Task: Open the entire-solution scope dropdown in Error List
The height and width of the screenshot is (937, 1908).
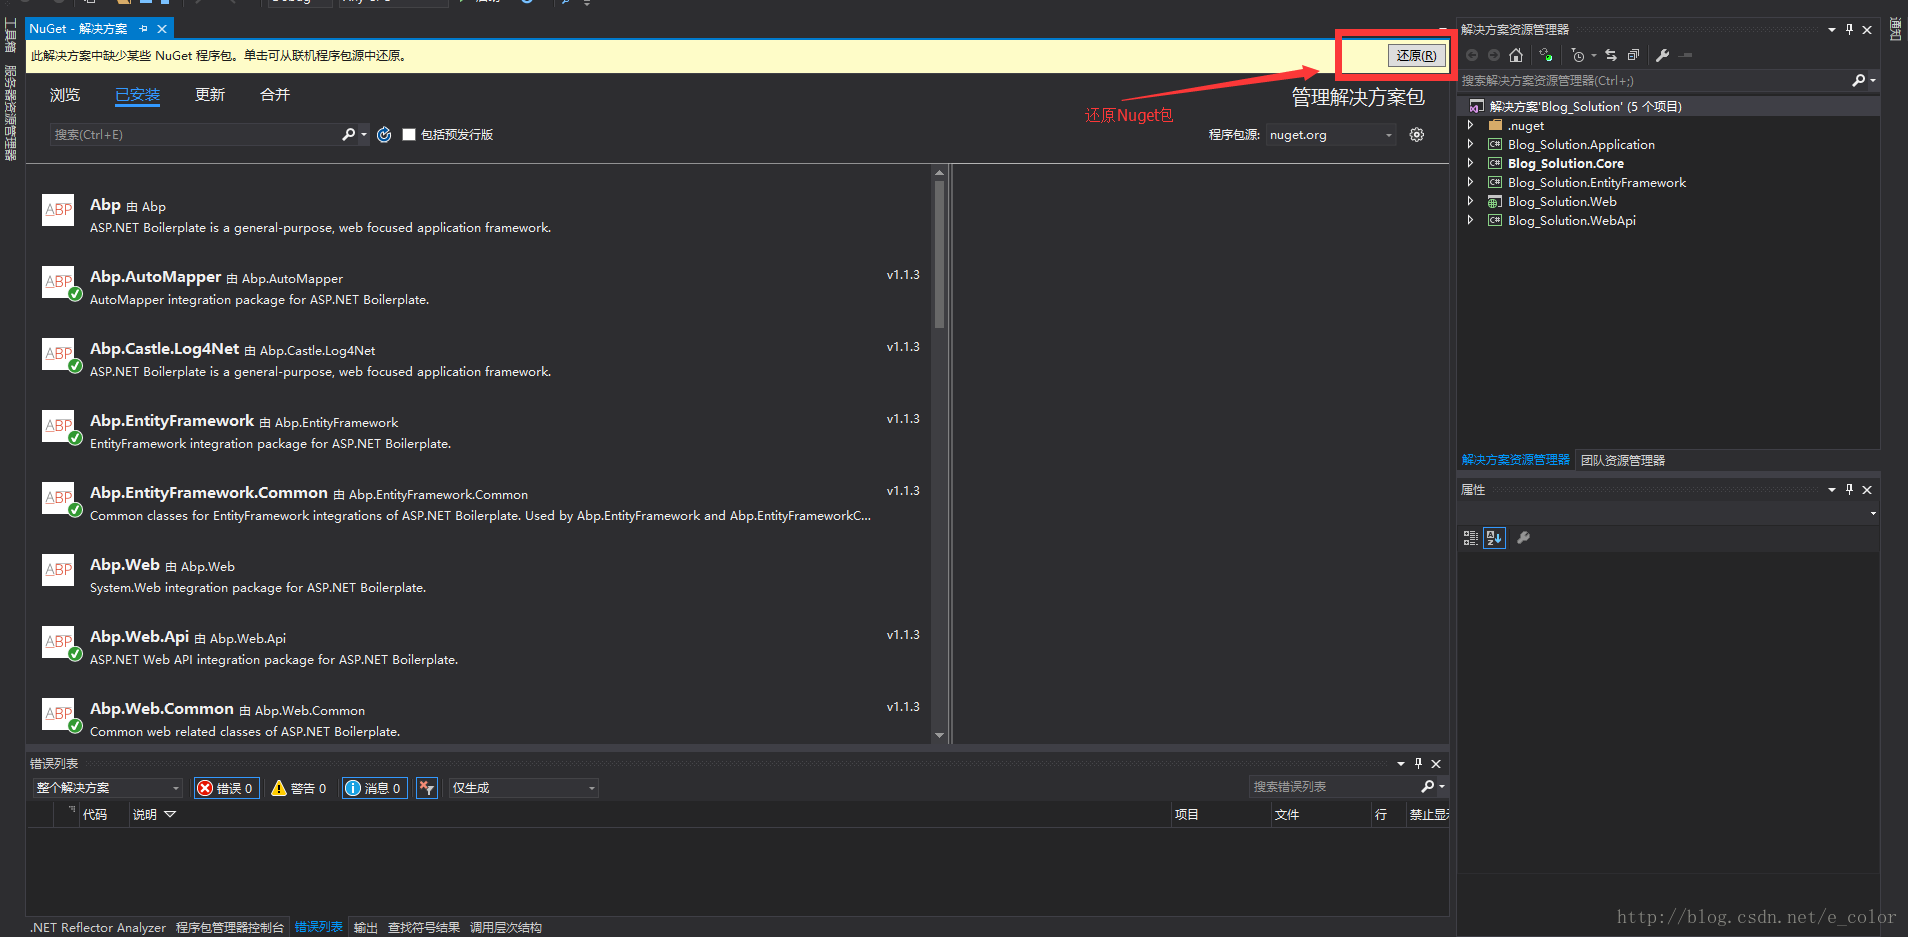Action: tap(108, 788)
